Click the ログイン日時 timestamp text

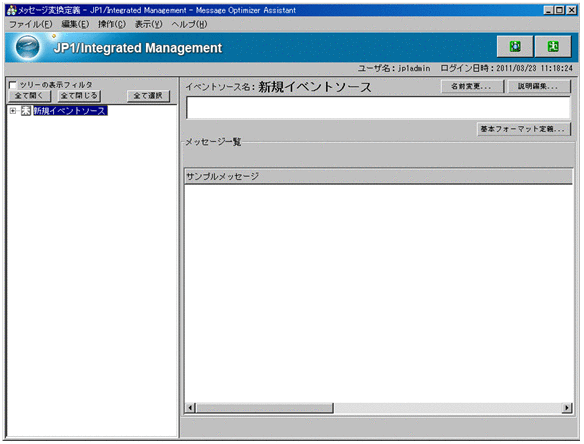507,69
